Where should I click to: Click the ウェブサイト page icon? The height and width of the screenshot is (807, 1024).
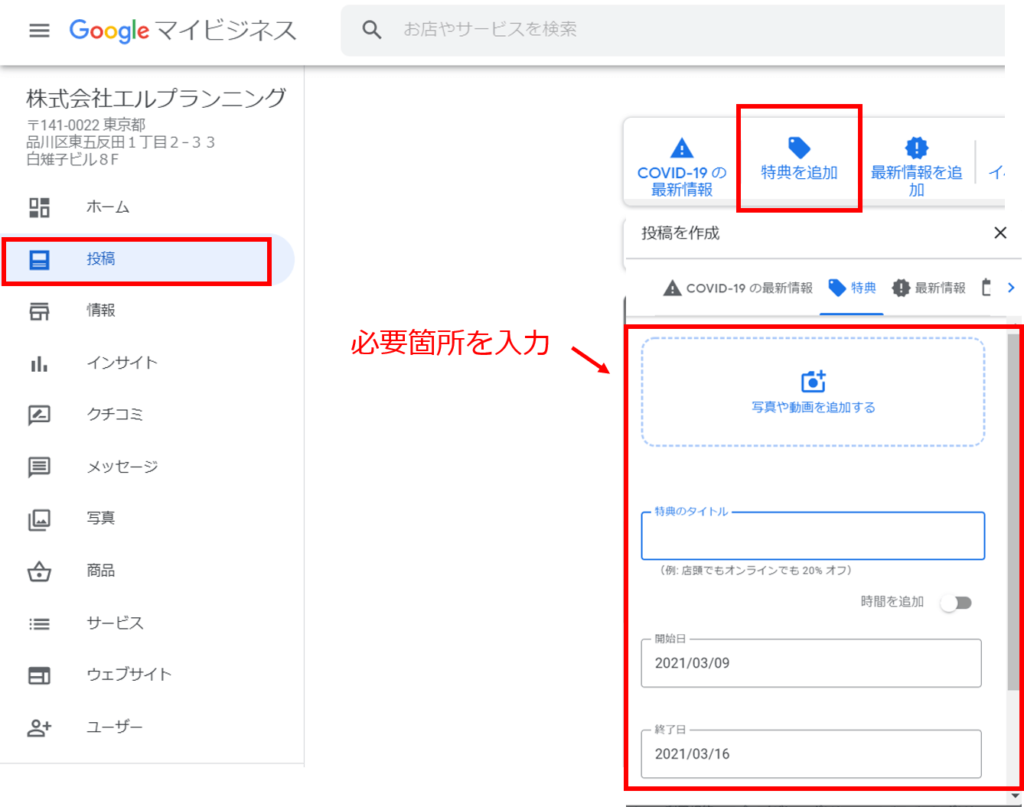[x=39, y=675]
